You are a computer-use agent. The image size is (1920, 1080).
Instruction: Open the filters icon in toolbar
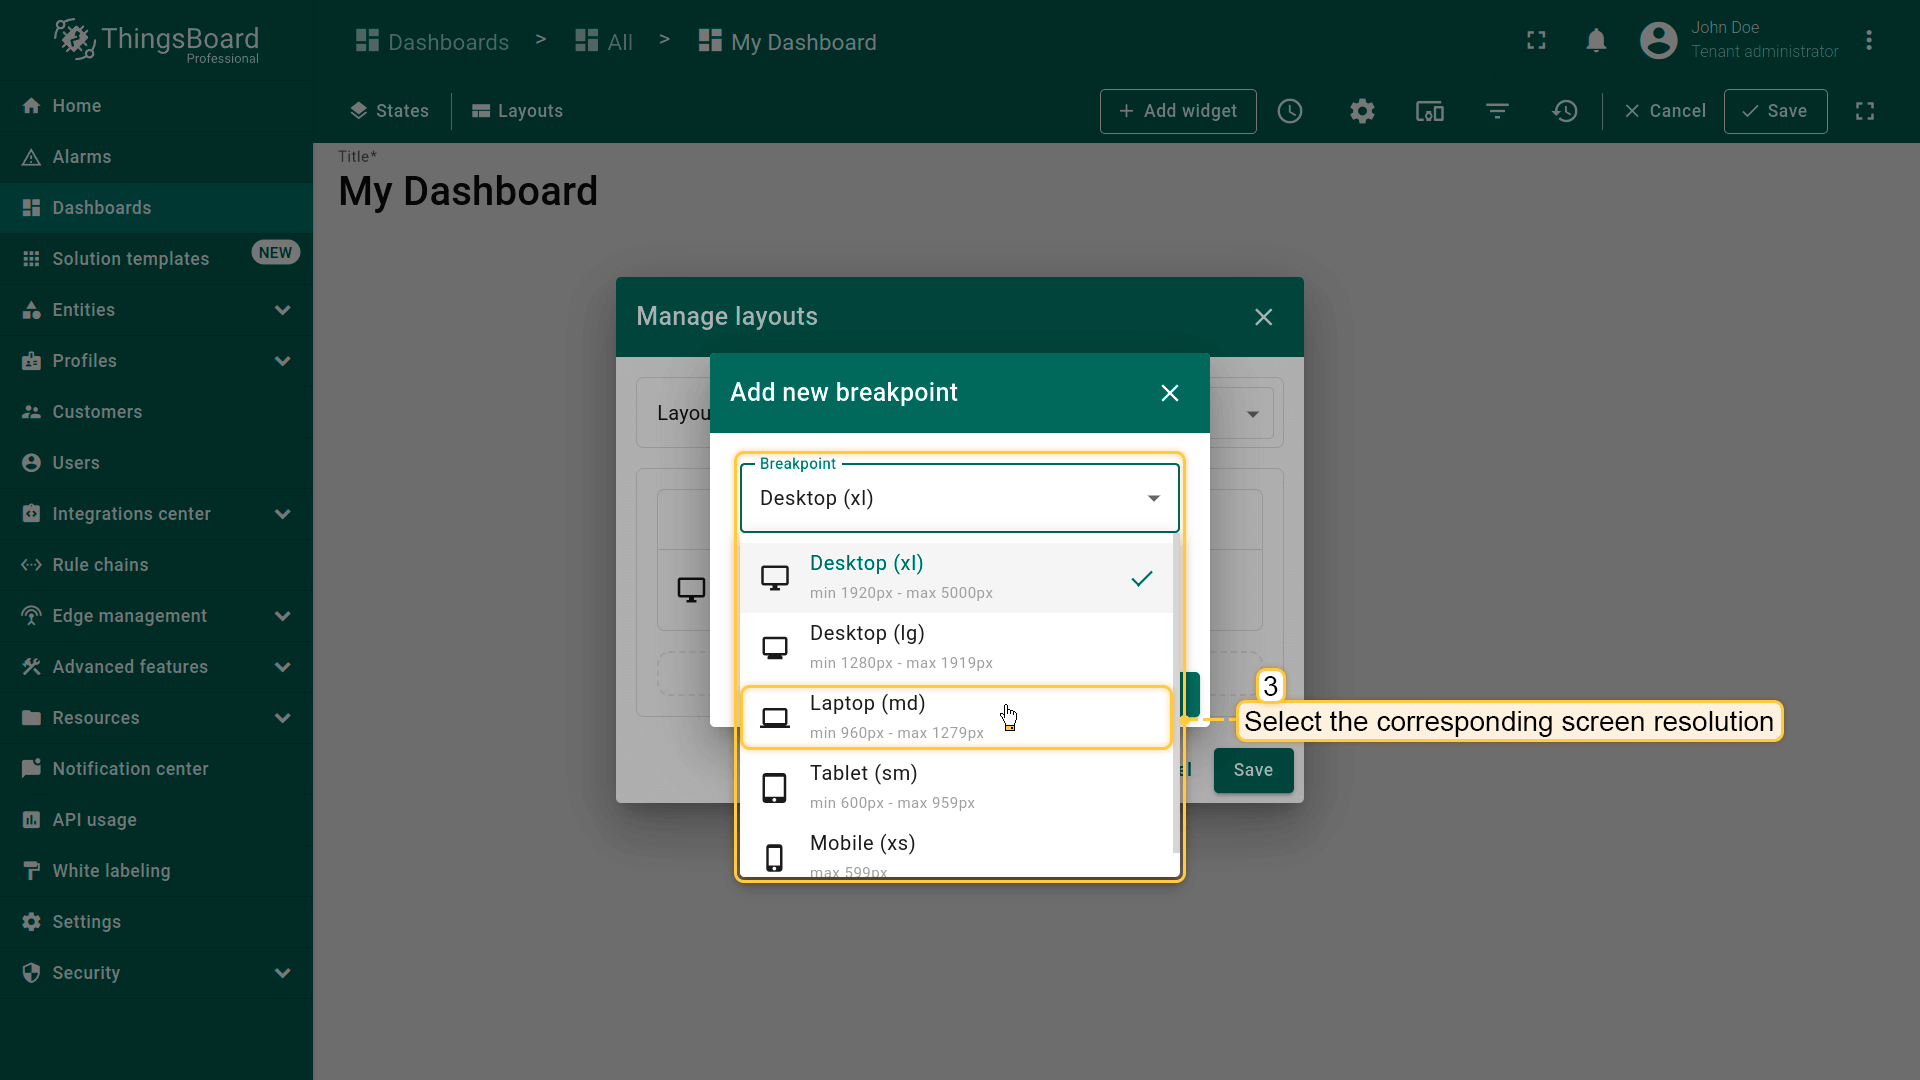(x=1497, y=111)
